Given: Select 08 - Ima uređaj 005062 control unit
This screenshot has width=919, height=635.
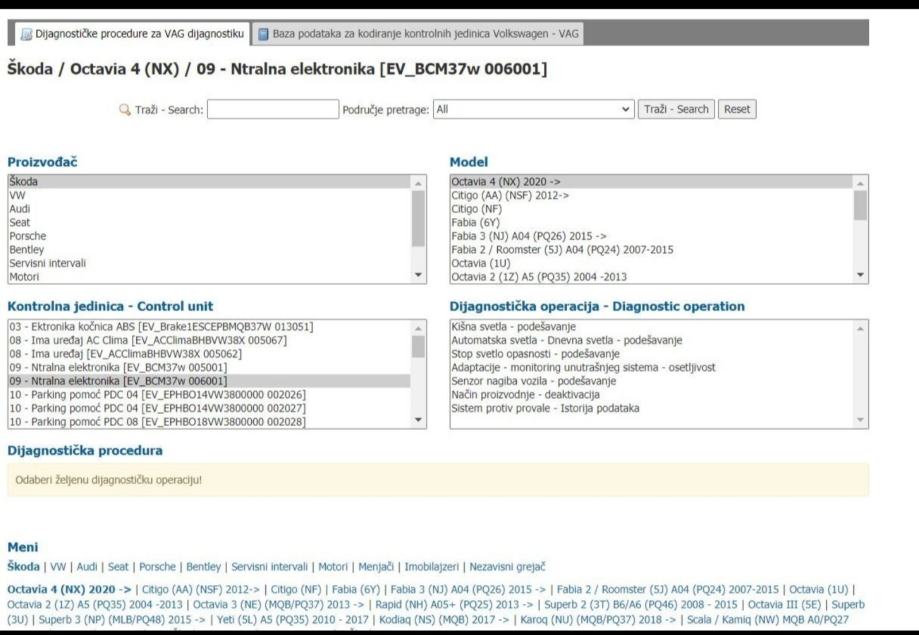Looking at the screenshot, I should tap(210, 354).
